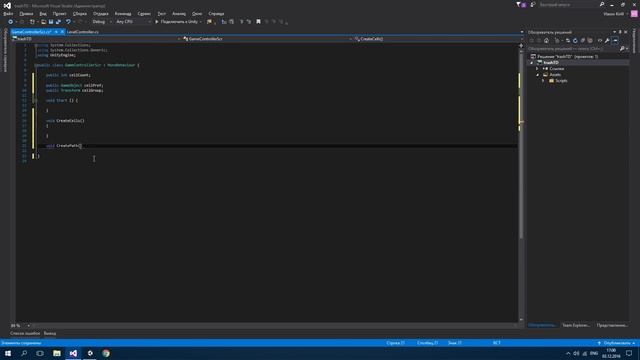The height and width of the screenshot is (360, 640).
Task: Open Solution Explorer window options dropdown arrow
Action: pyautogui.click(x=614, y=32)
